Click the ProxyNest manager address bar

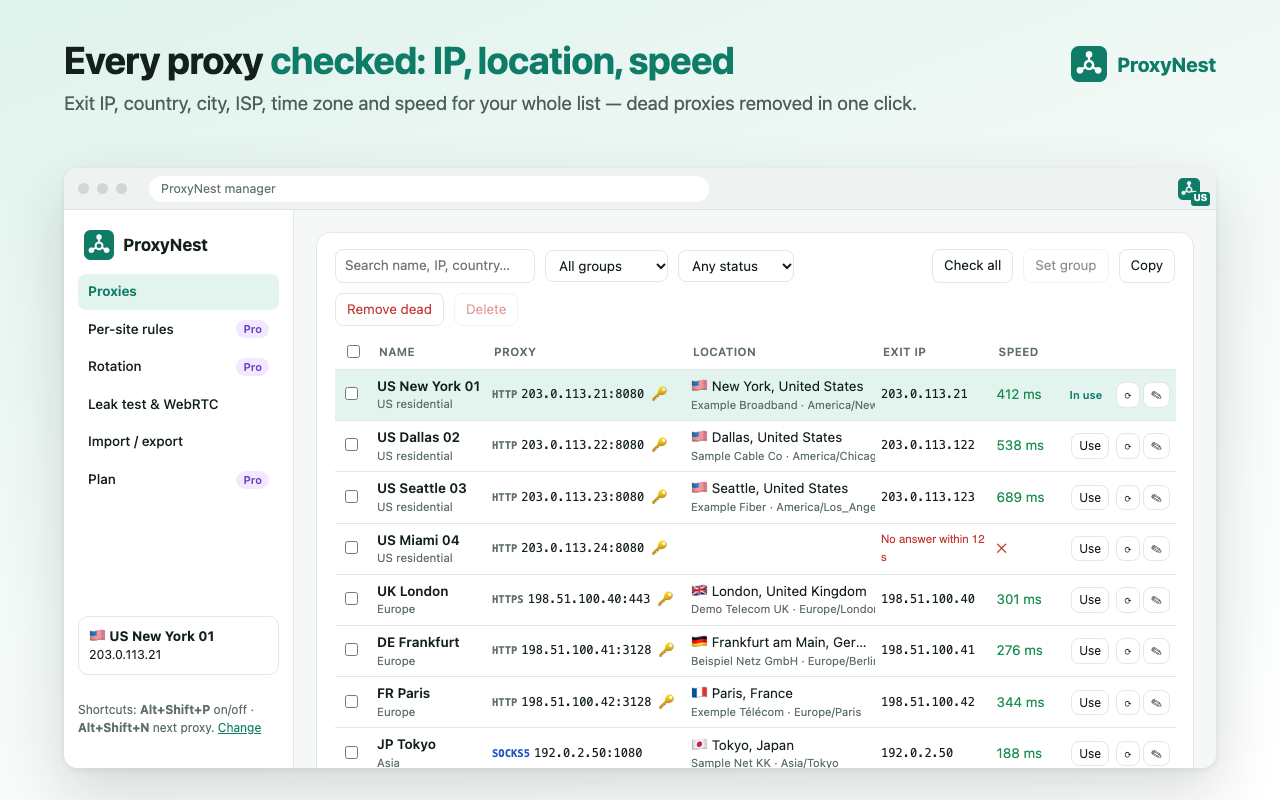[429, 189]
